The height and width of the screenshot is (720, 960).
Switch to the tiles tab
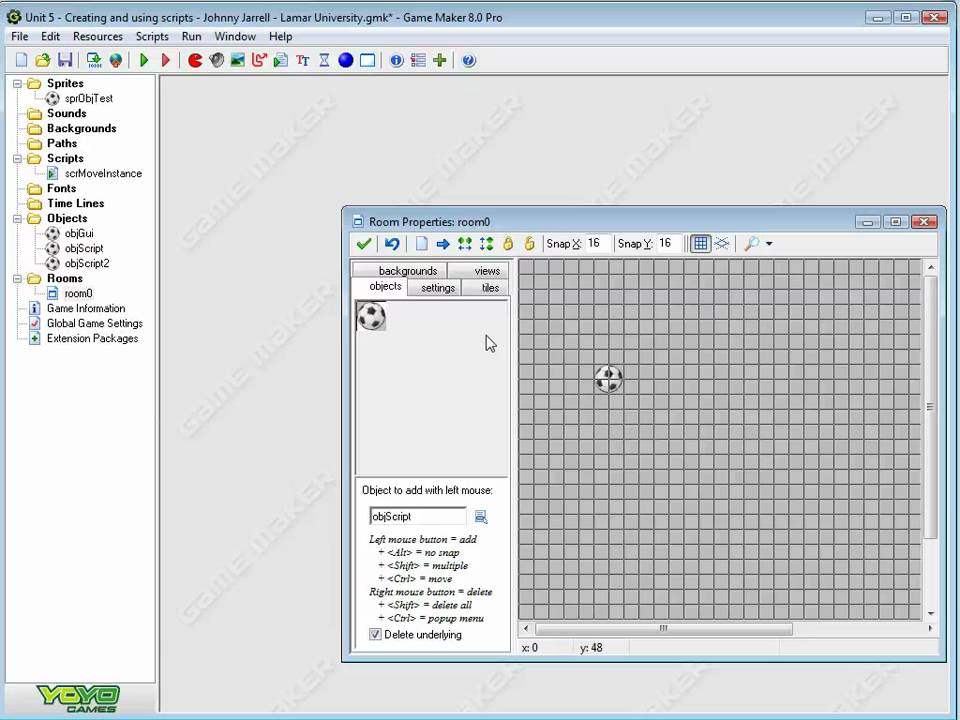coord(486,287)
